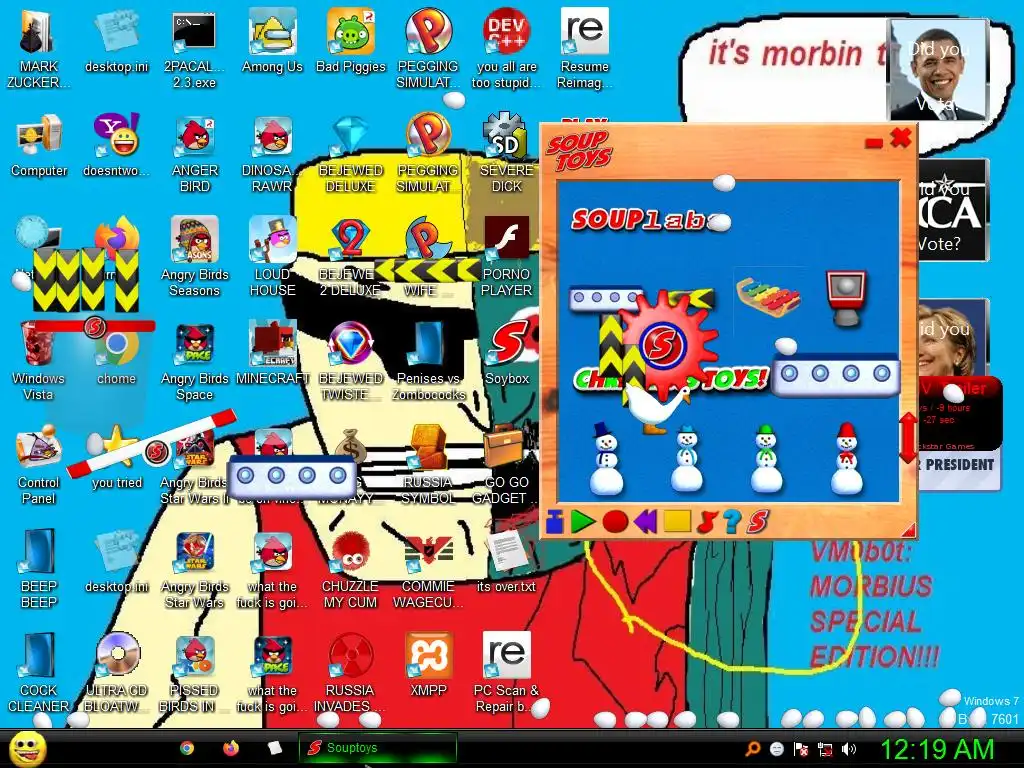1024x768 pixels.
Task: Open the 'its over.txt' text file
Action: (x=506, y=562)
